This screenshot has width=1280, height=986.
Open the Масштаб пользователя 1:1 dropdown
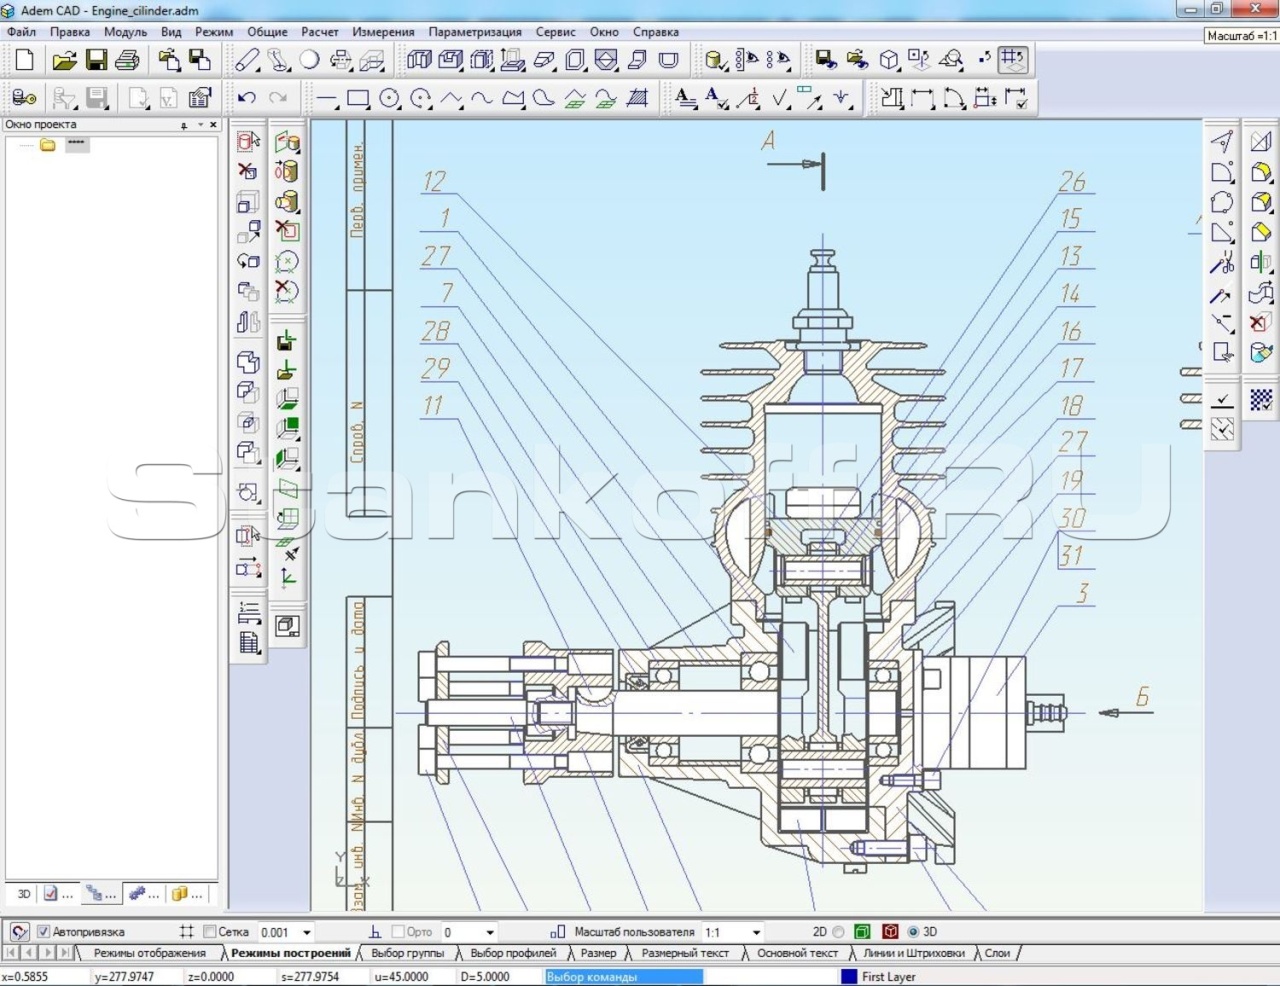click(756, 932)
